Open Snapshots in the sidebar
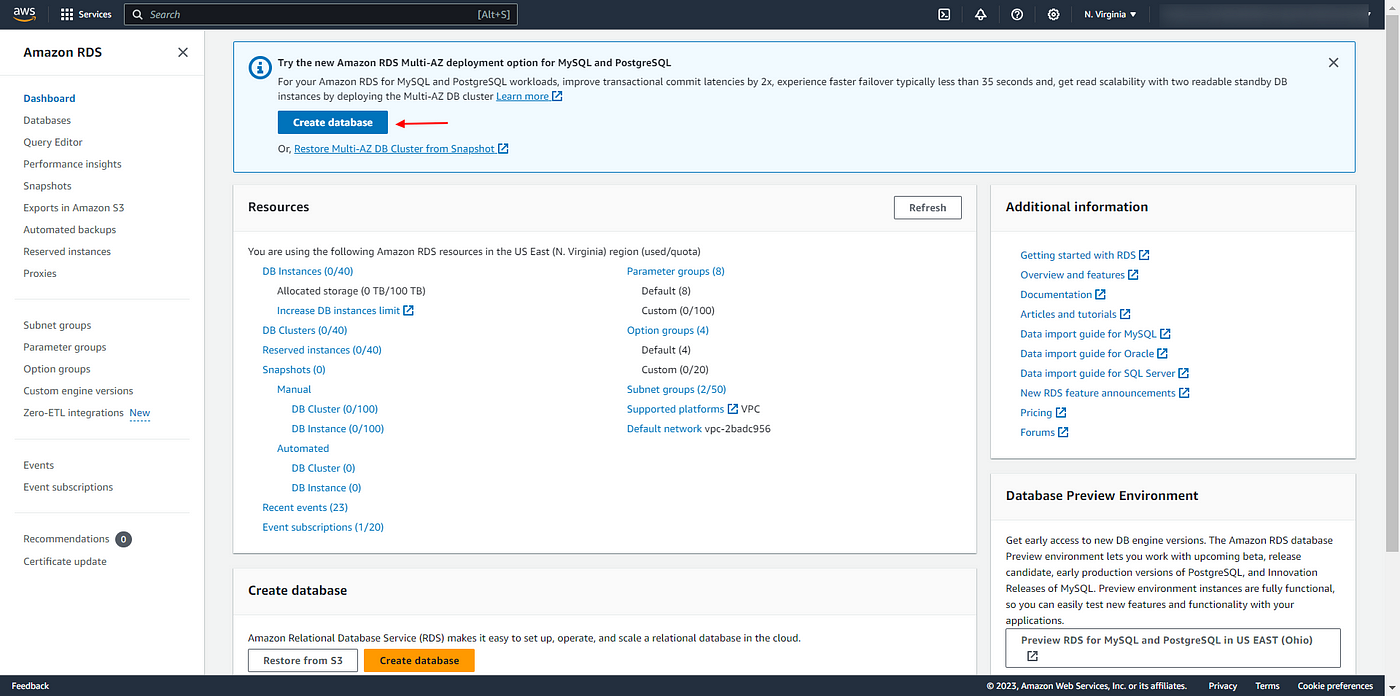 (47, 186)
